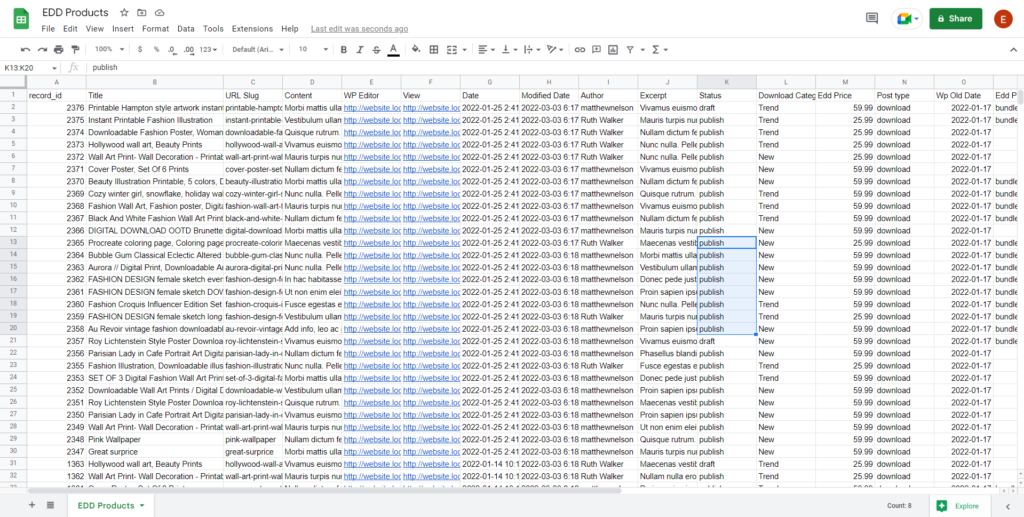The height and width of the screenshot is (517, 1024).
Task: Click the Add Sheet plus icon
Action: pos(31,505)
